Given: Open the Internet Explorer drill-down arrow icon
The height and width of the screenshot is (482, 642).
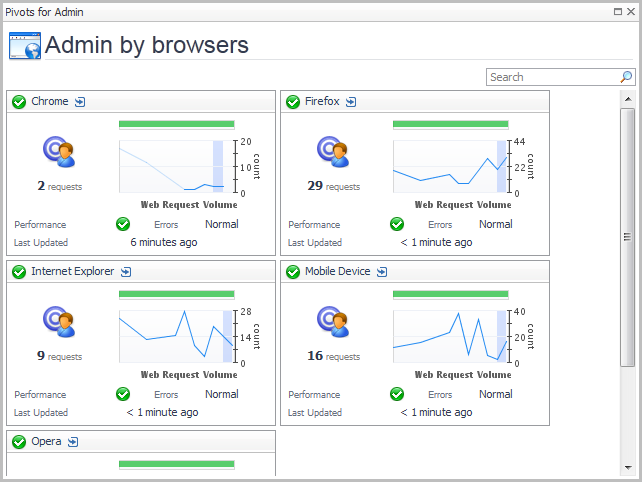Looking at the screenshot, I should (x=126, y=272).
